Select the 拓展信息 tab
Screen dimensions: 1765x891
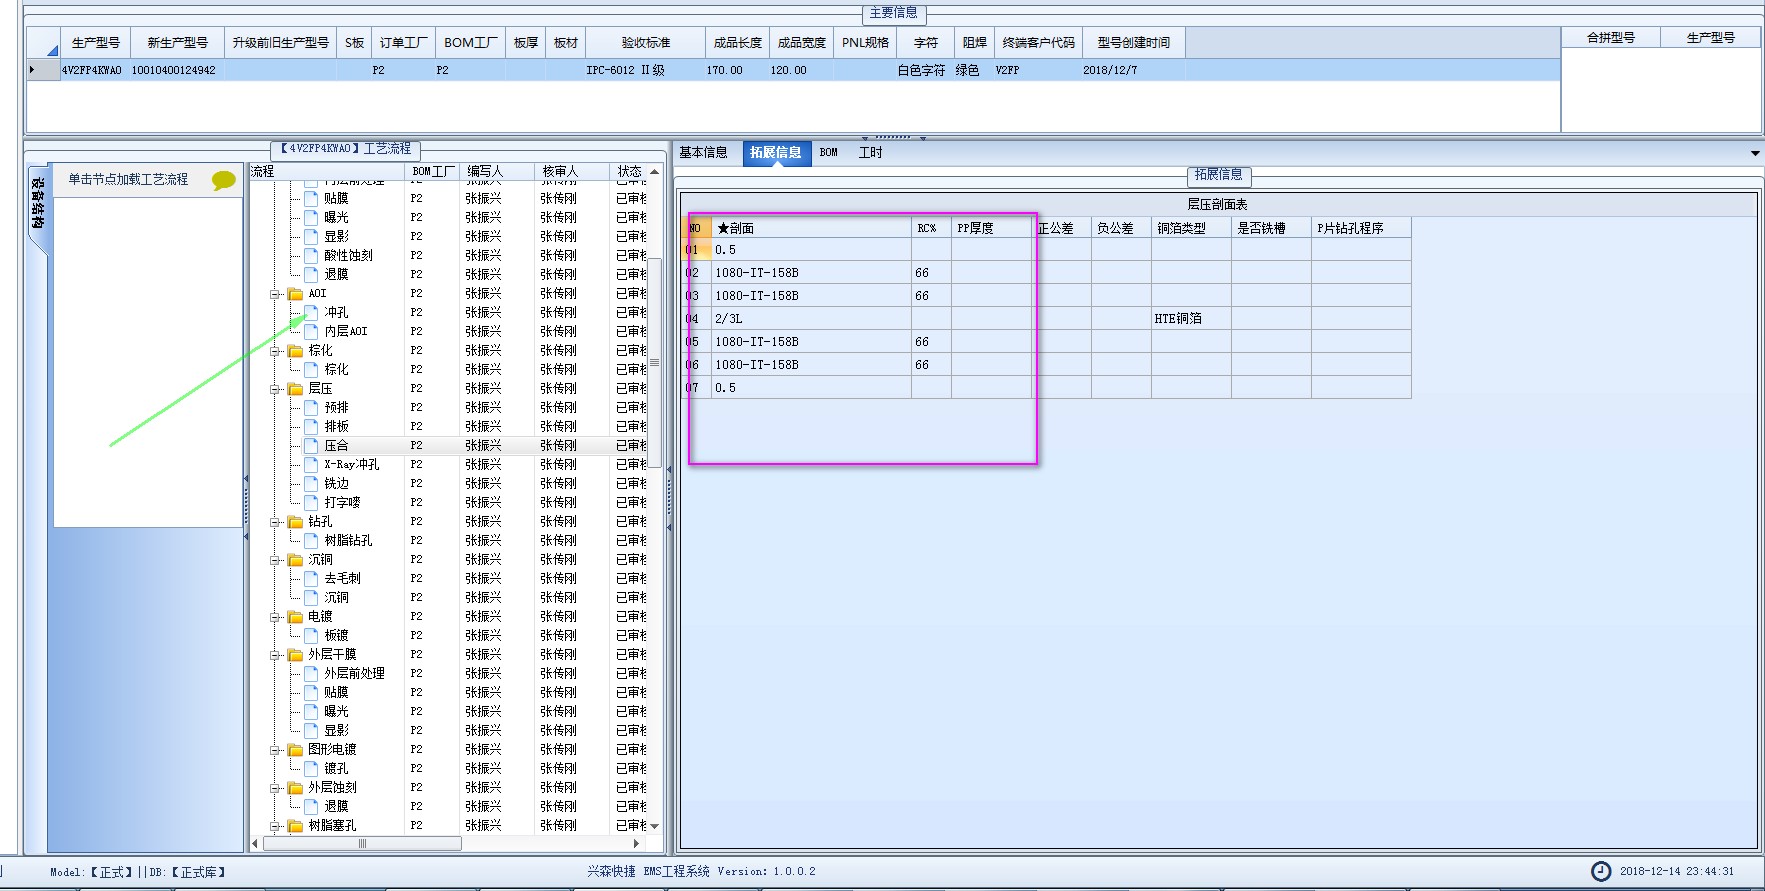776,153
